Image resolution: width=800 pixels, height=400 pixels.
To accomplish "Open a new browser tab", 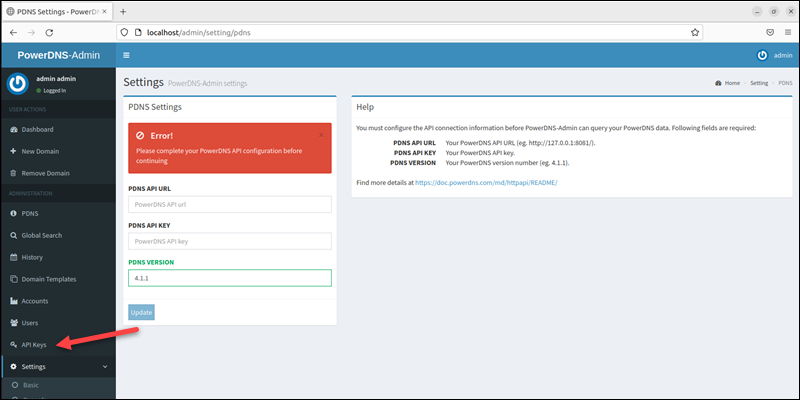I will tap(123, 12).
